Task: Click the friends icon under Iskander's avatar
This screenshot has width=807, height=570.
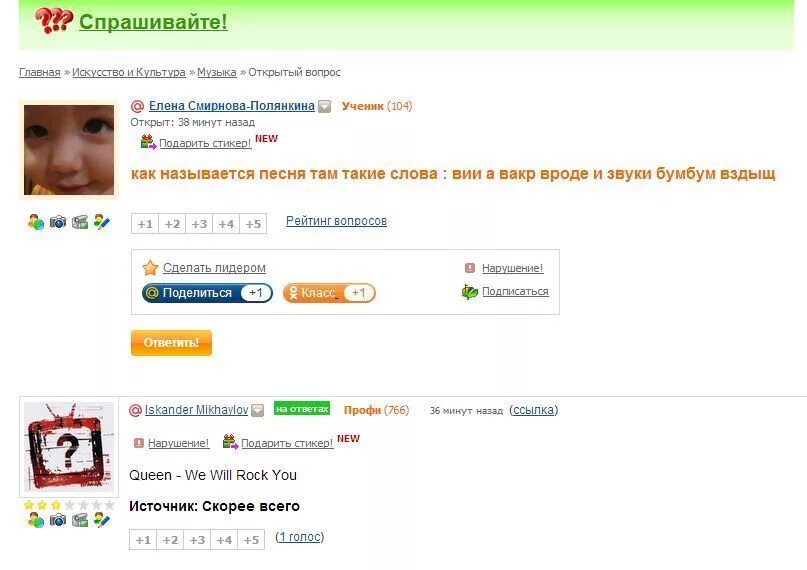Action: click(x=36, y=520)
